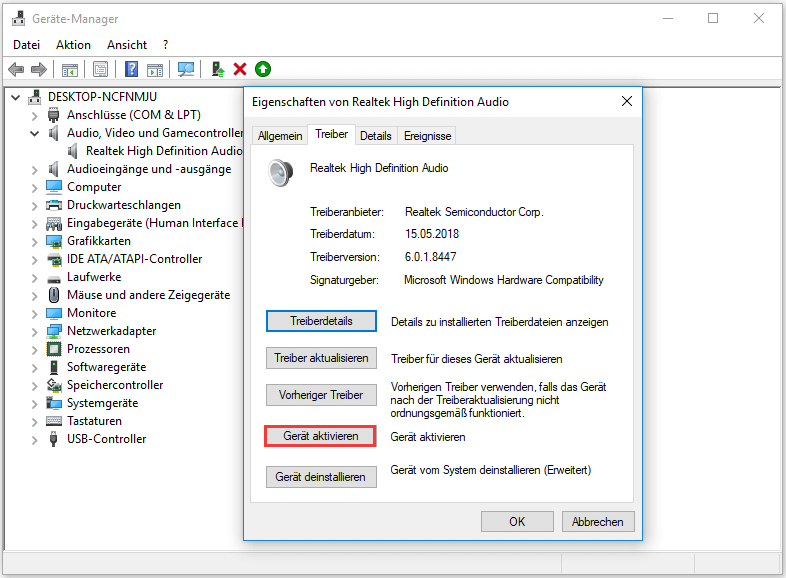Collapse the DESKTOP-NCFNMJU root node
The width and height of the screenshot is (786, 578).
point(16,97)
